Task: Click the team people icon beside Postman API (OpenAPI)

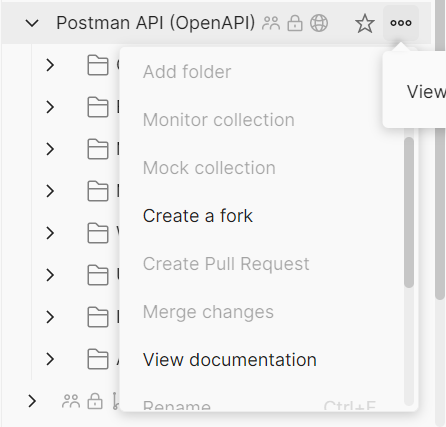Action: (x=271, y=23)
